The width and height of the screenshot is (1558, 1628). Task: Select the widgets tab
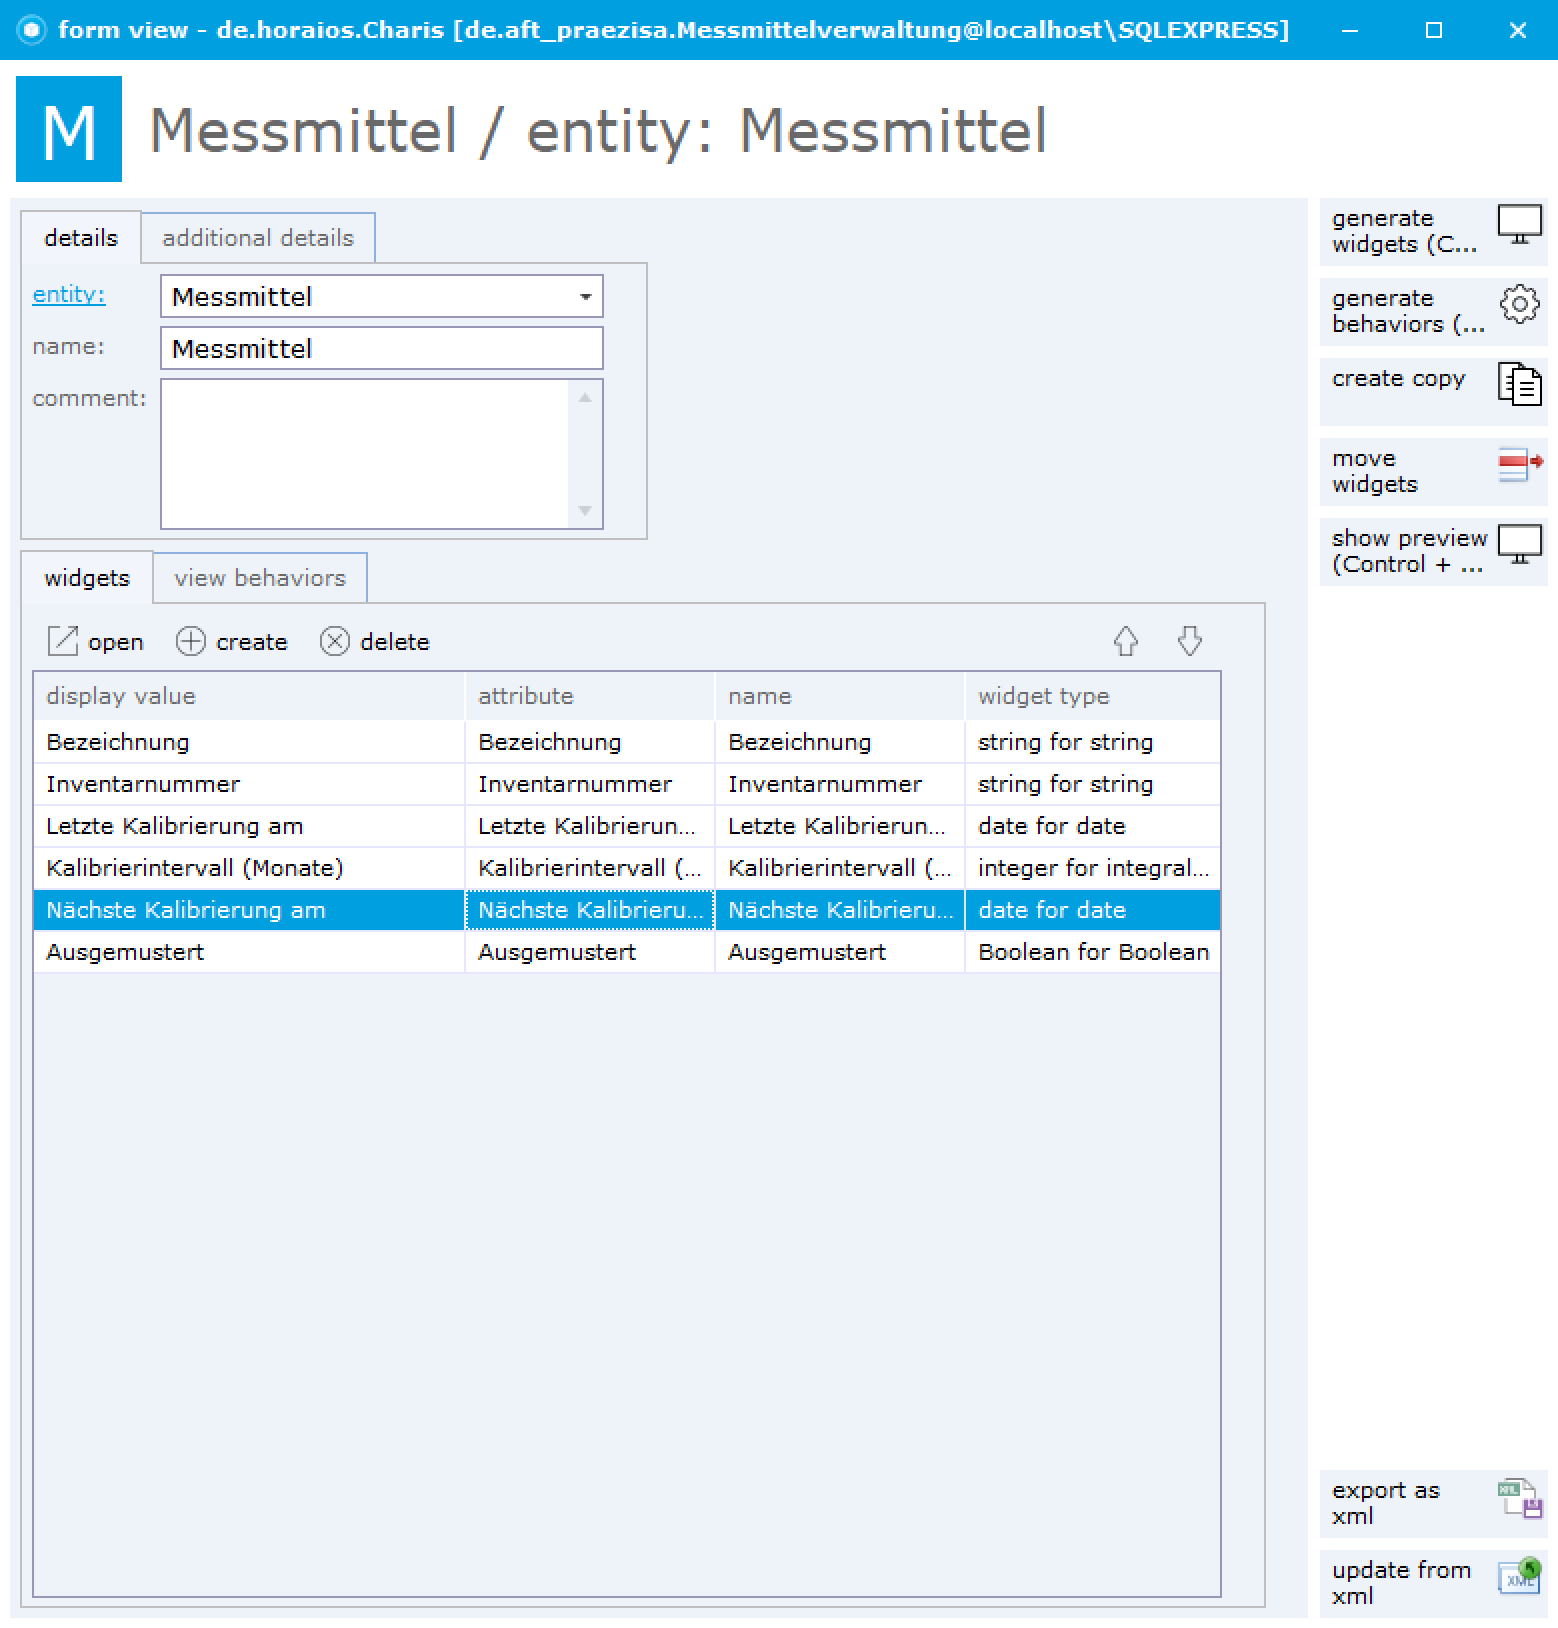(87, 578)
